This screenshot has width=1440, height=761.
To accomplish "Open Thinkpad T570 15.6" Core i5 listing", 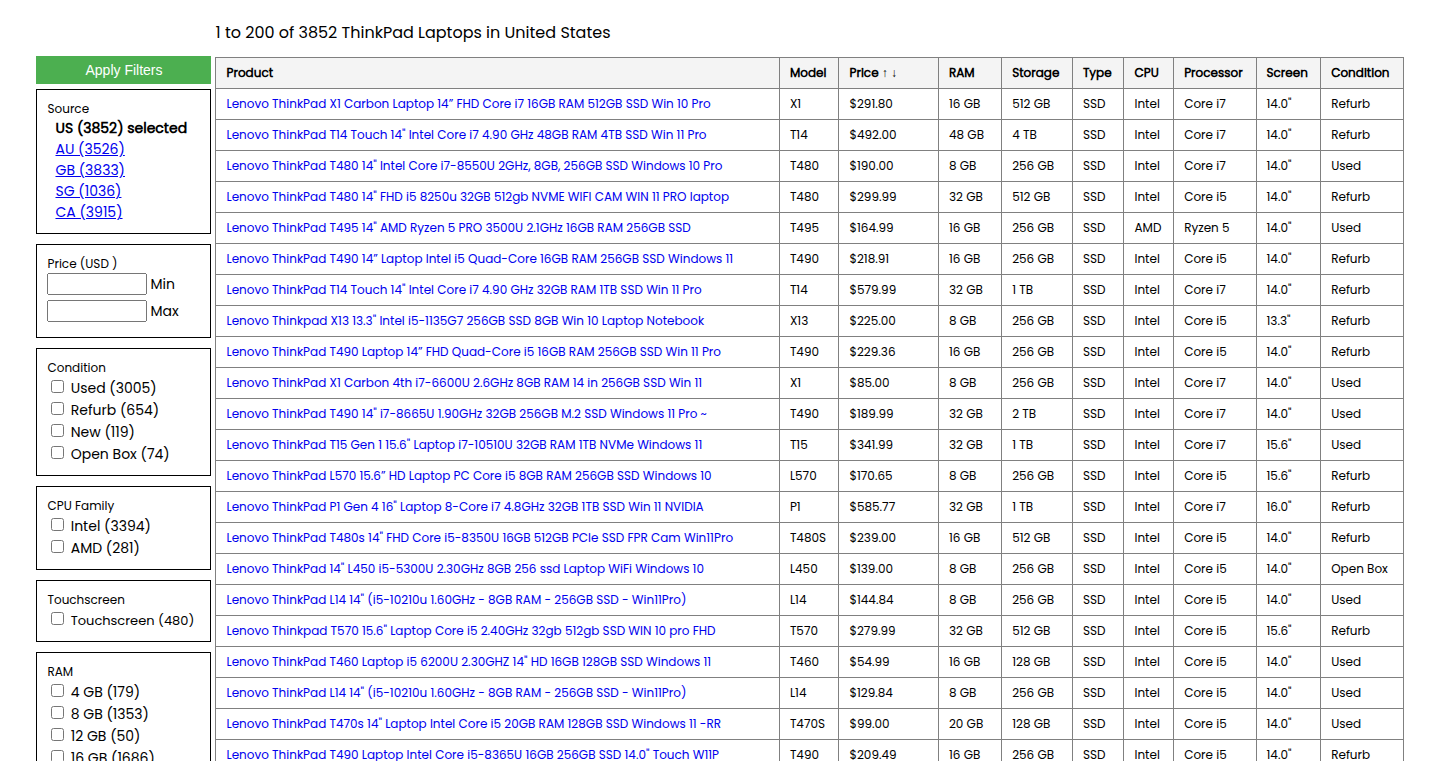I will point(471,631).
